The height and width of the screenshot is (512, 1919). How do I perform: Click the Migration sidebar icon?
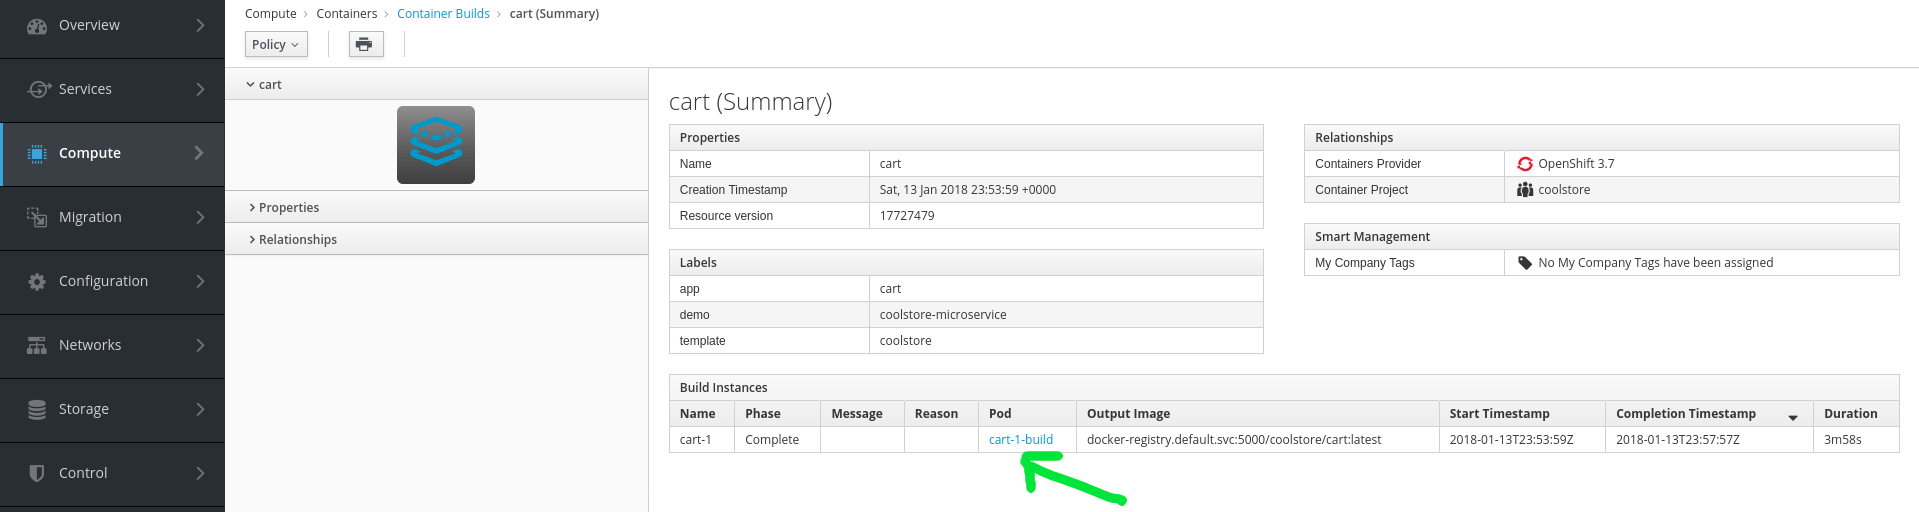coord(37,217)
